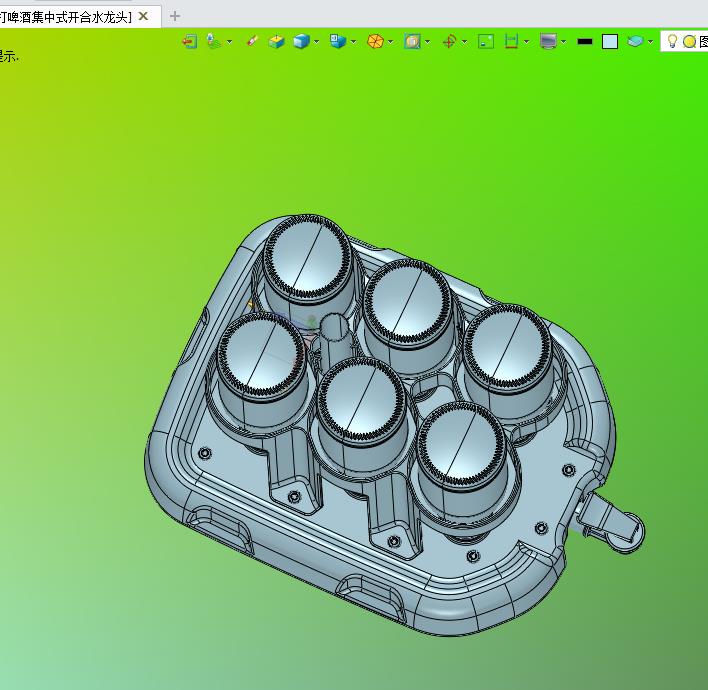
Task: Click the black line color swatch
Action: (585, 42)
